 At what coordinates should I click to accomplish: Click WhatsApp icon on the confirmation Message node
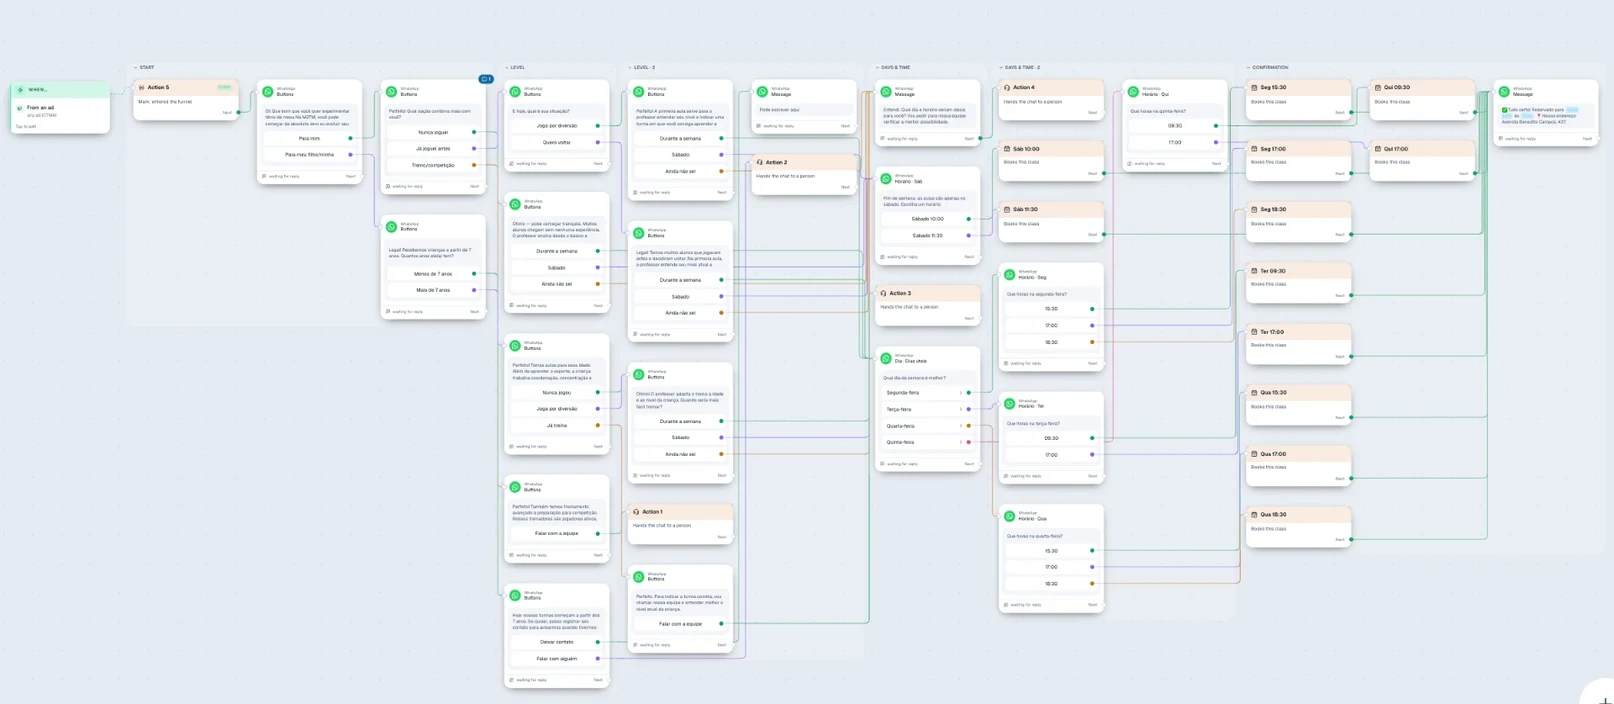click(1504, 91)
